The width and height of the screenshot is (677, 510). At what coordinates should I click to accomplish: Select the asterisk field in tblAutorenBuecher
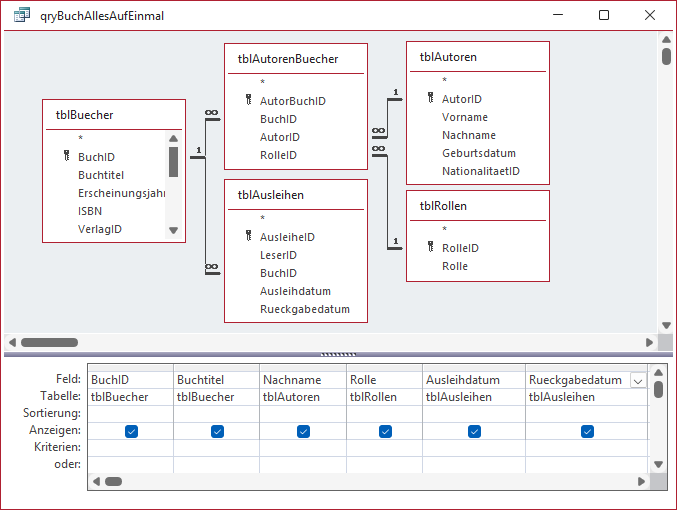[x=262, y=82]
